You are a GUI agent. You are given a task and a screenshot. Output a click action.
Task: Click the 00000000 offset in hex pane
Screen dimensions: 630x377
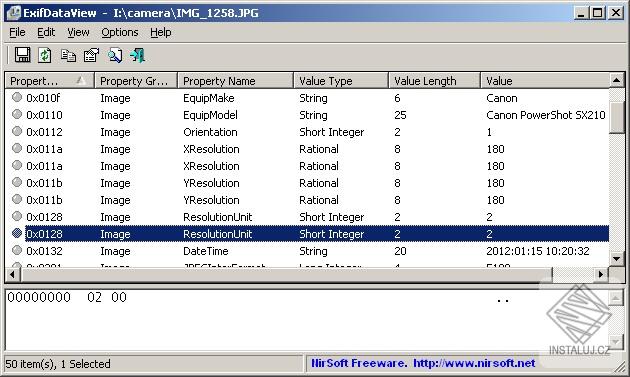click(39, 297)
